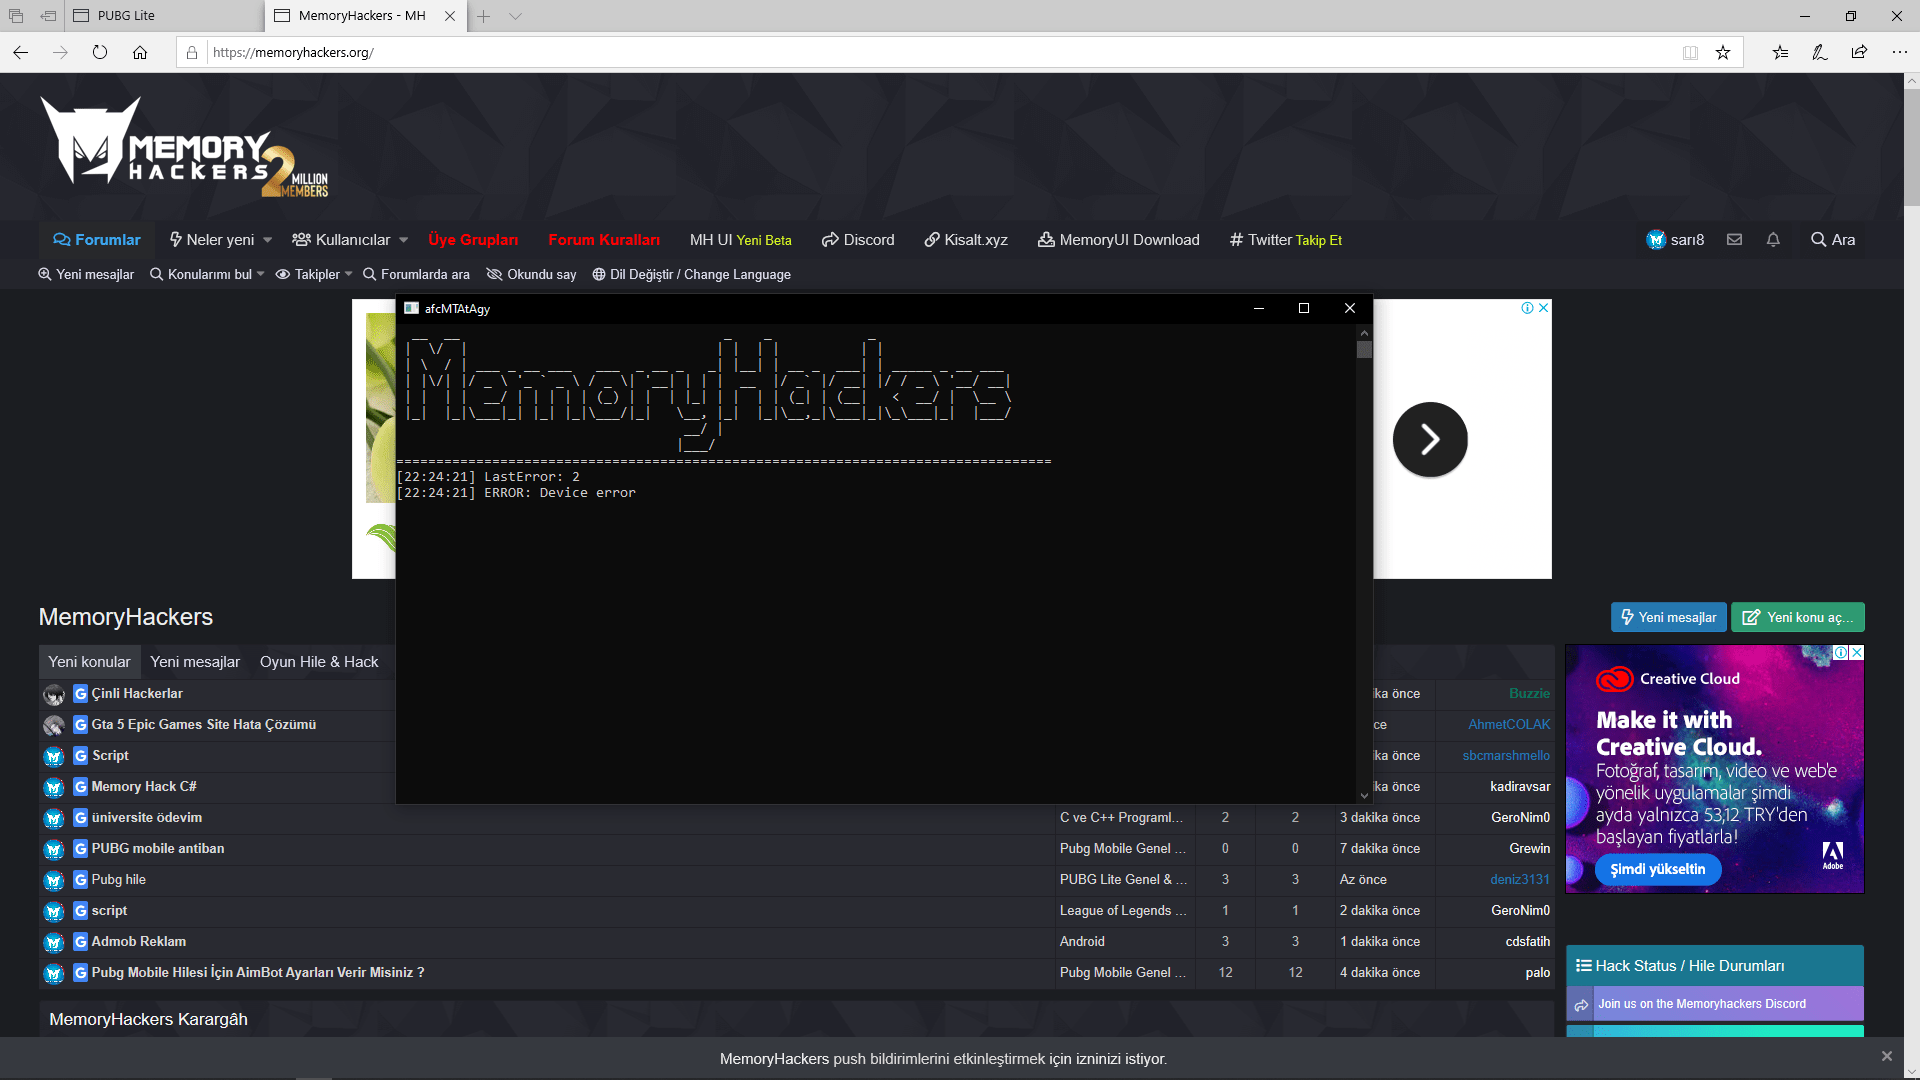Click Forumlarda ara link
This screenshot has width=1920, height=1080.
pyautogui.click(x=416, y=274)
